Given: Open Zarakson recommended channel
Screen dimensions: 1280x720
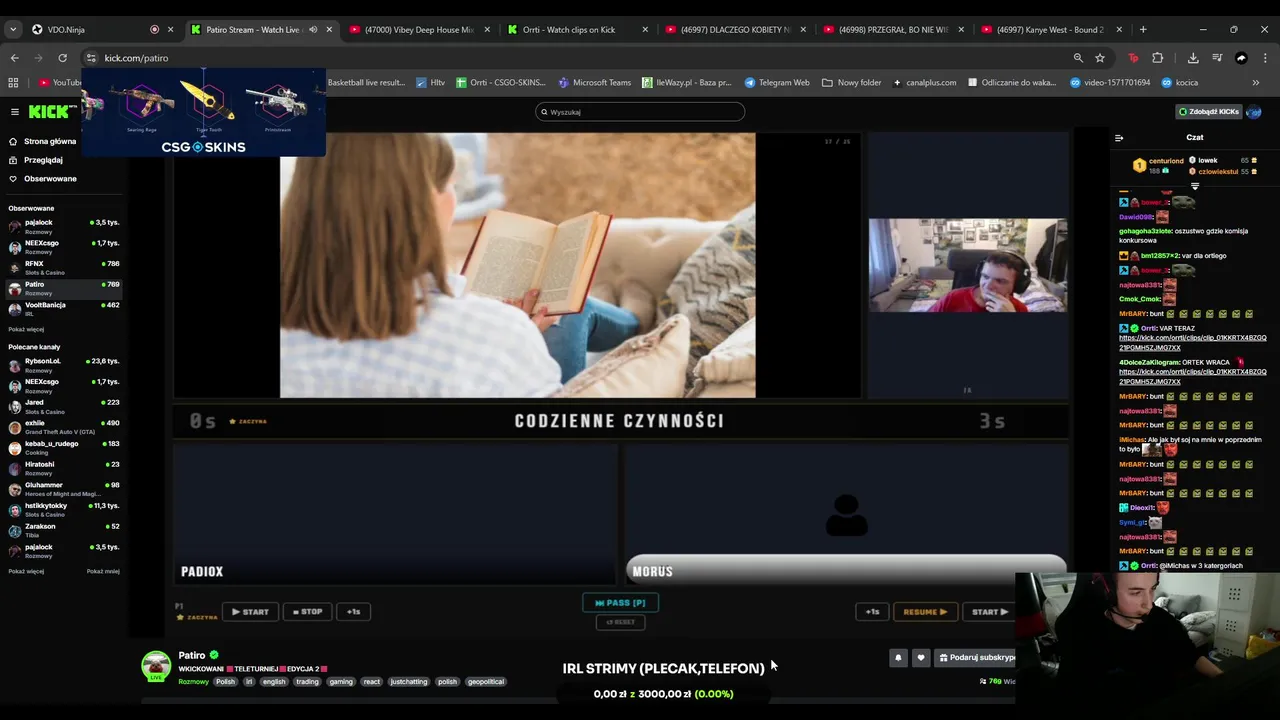Looking at the screenshot, I should tap(63, 530).
